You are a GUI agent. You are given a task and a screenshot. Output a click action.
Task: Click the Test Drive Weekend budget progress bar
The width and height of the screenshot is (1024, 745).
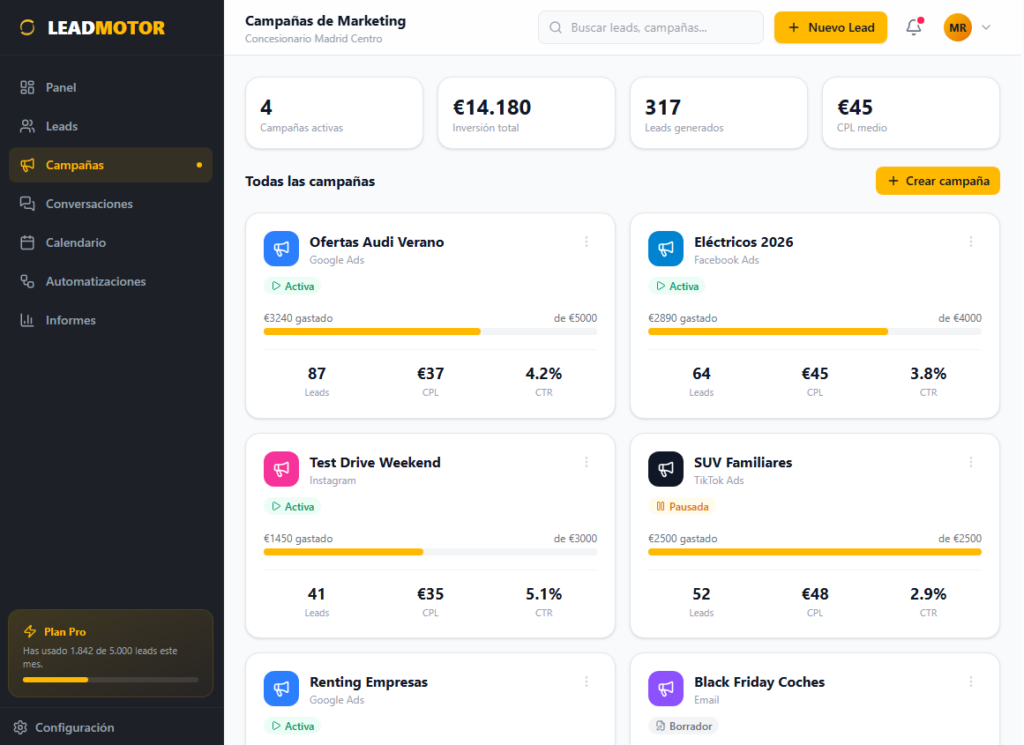coord(430,552)
